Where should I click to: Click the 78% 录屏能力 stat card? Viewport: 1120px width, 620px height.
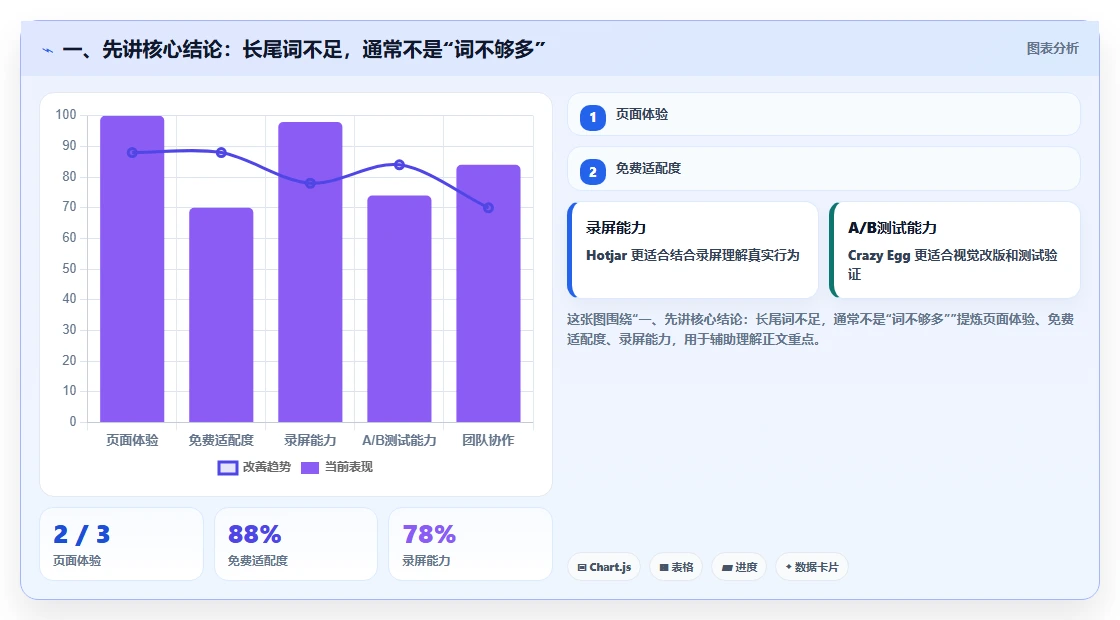[470, 544]
